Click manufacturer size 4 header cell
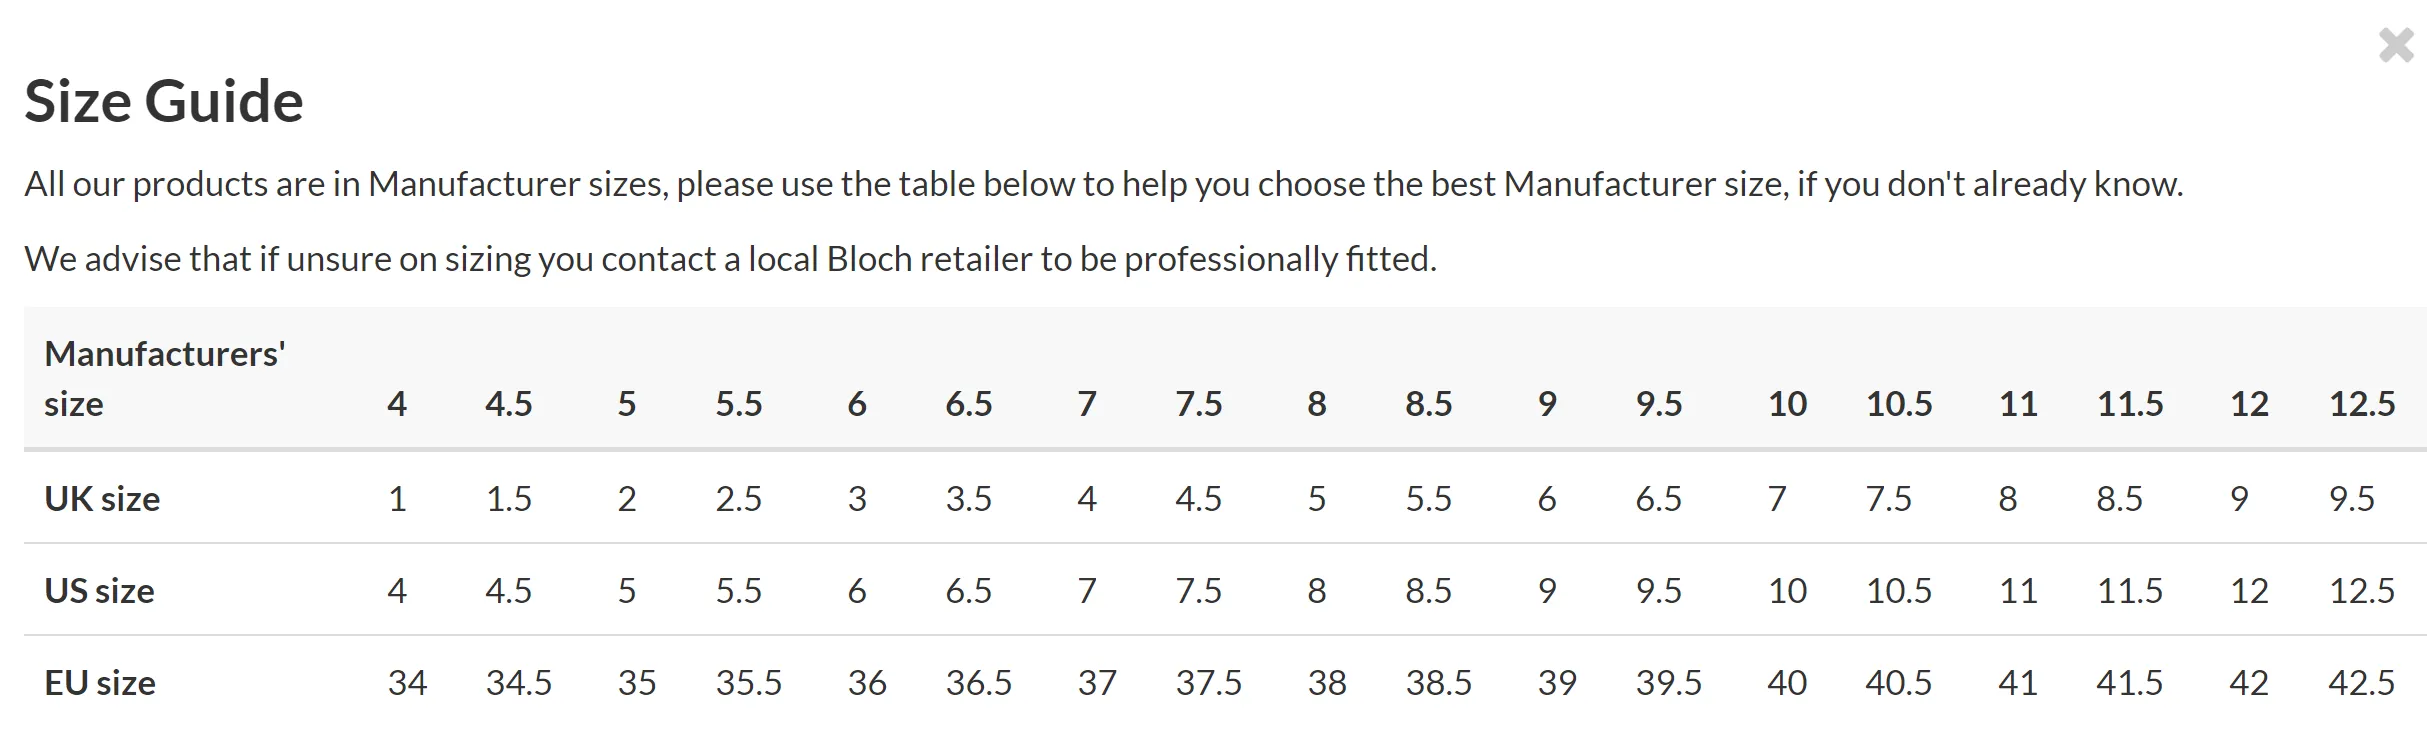The image size is (2427, 755). click(x=397, y=403)
